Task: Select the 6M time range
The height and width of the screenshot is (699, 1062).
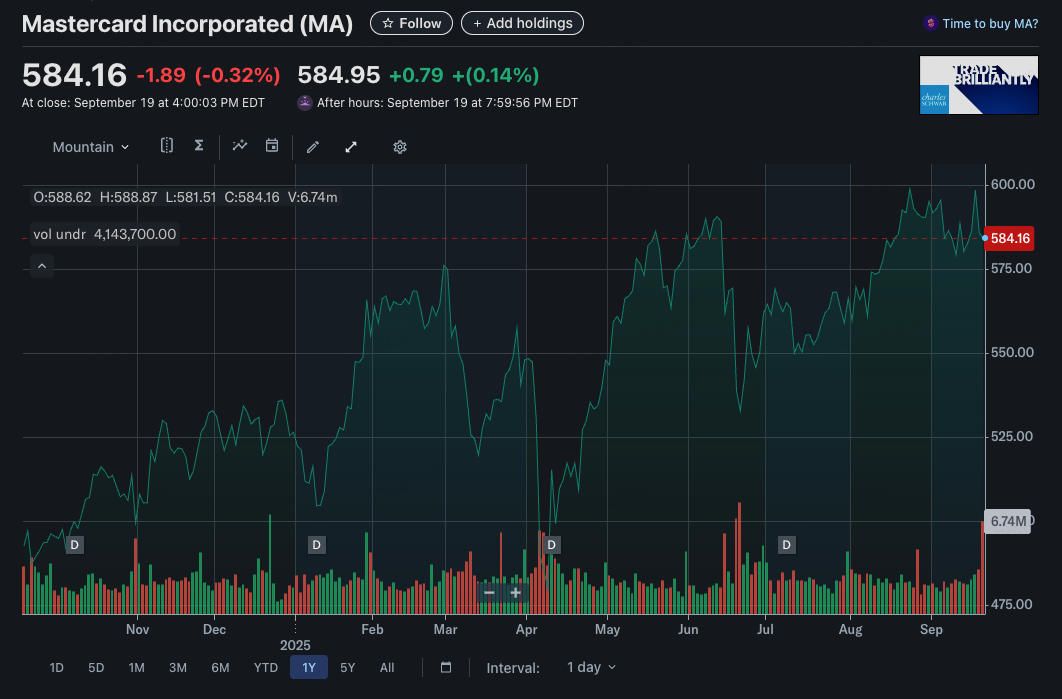Action: click(x=220, y=667)
